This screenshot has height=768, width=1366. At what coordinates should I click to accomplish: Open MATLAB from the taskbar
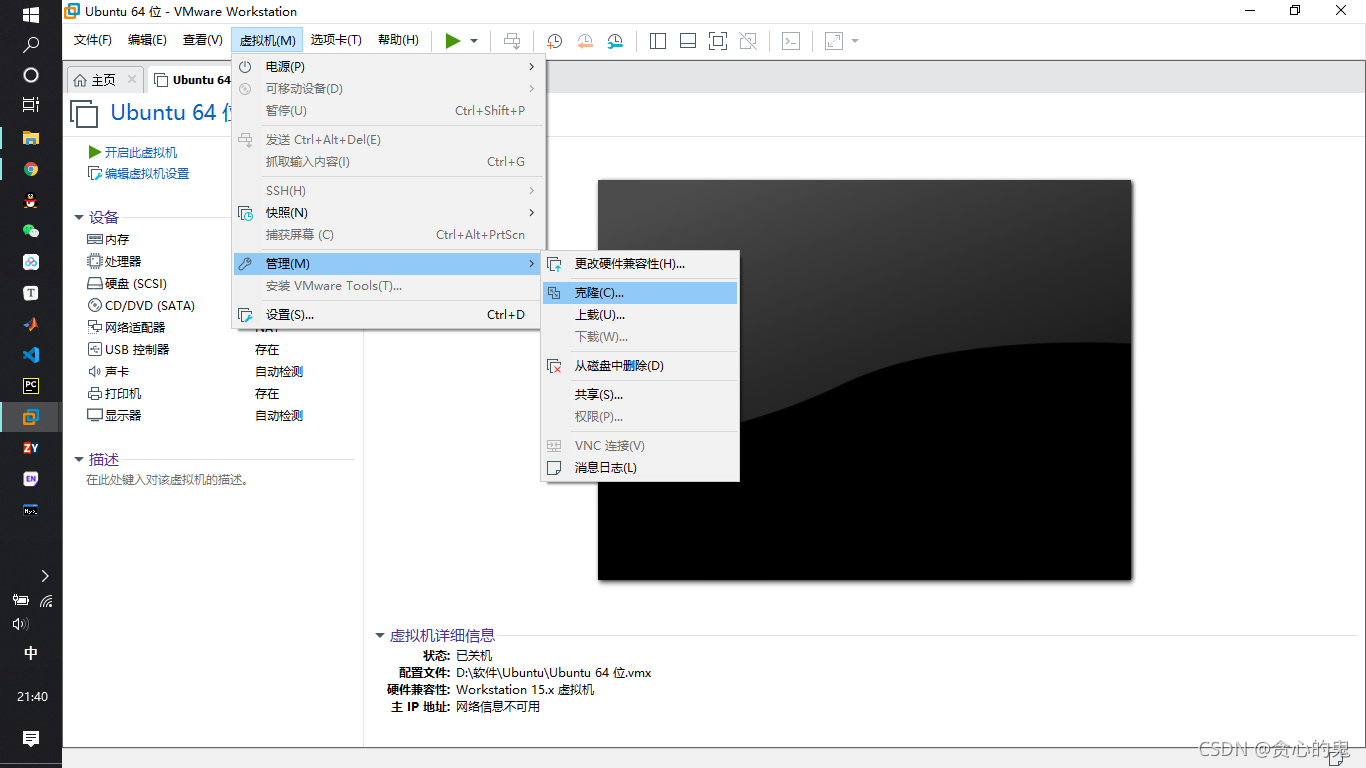(31, 324)
